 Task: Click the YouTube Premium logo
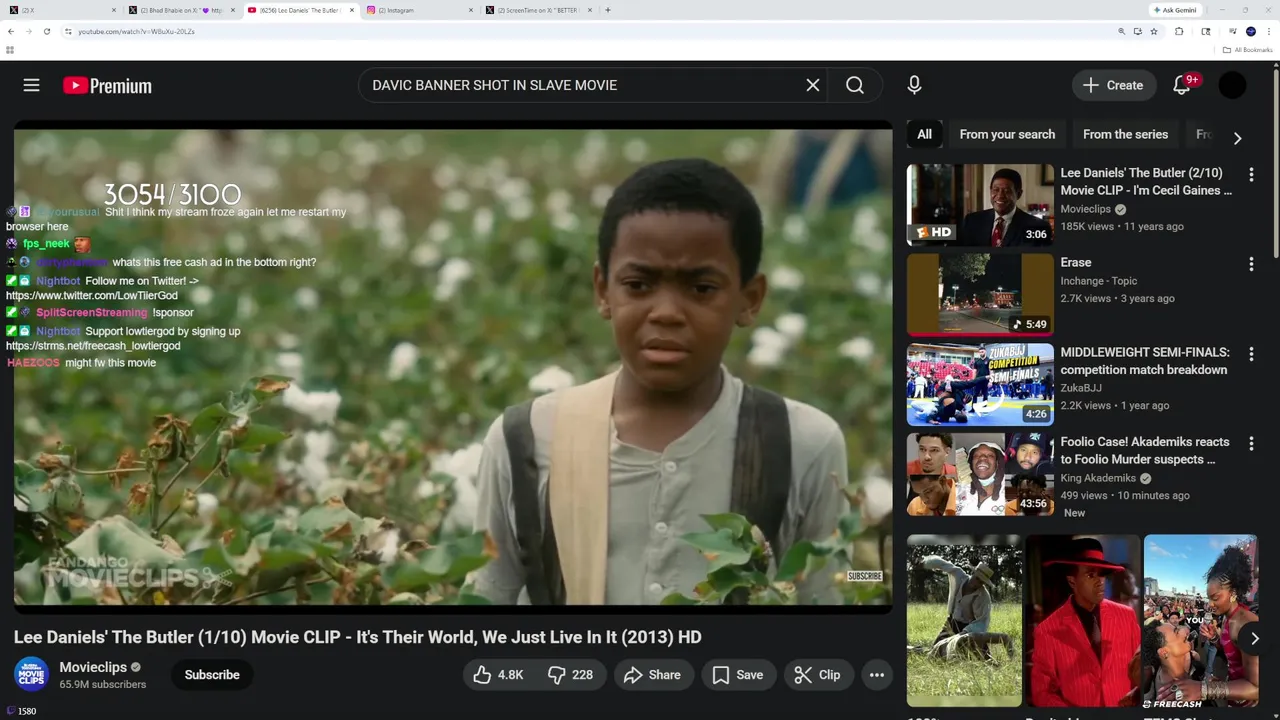pos(107,86)
